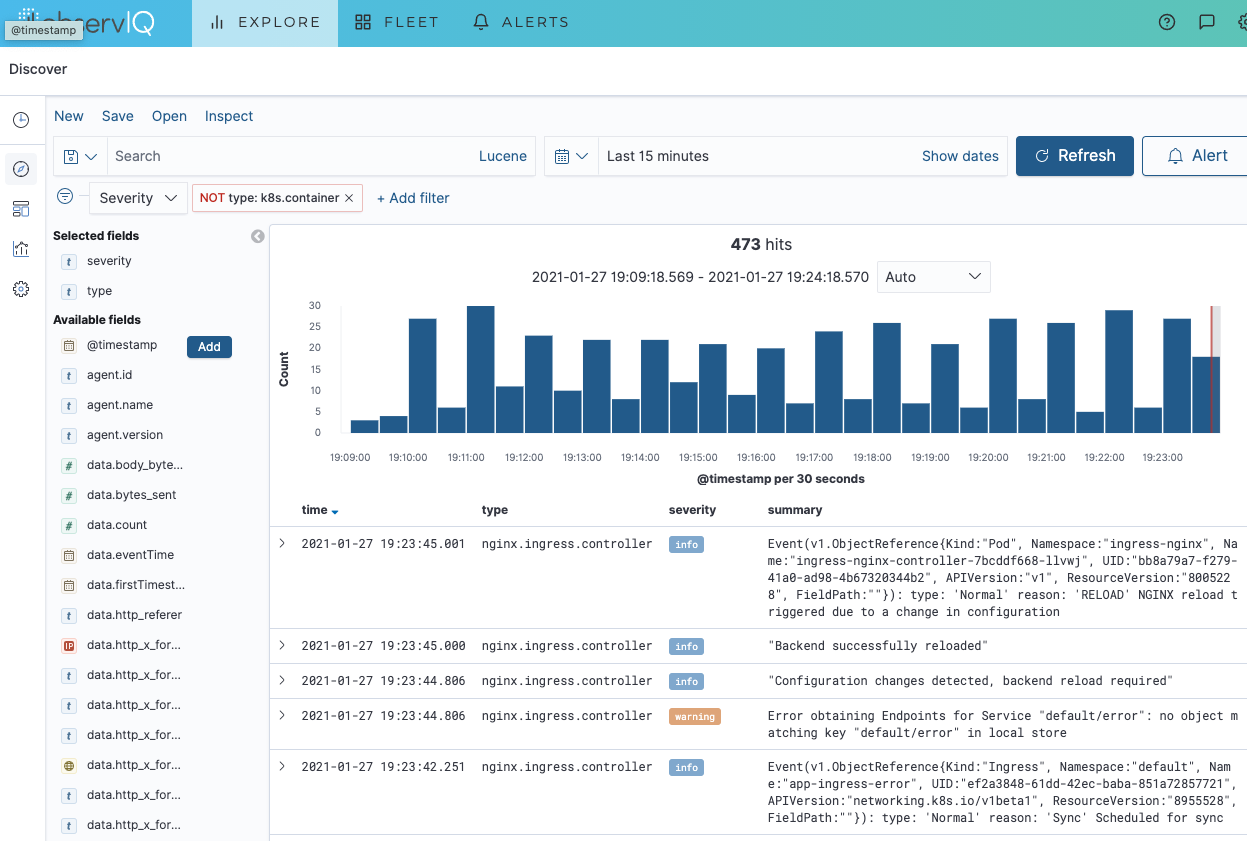Remove the NOT type: k8s.container filter
The image size is (1247, 841).
click(x=349, y=198)
